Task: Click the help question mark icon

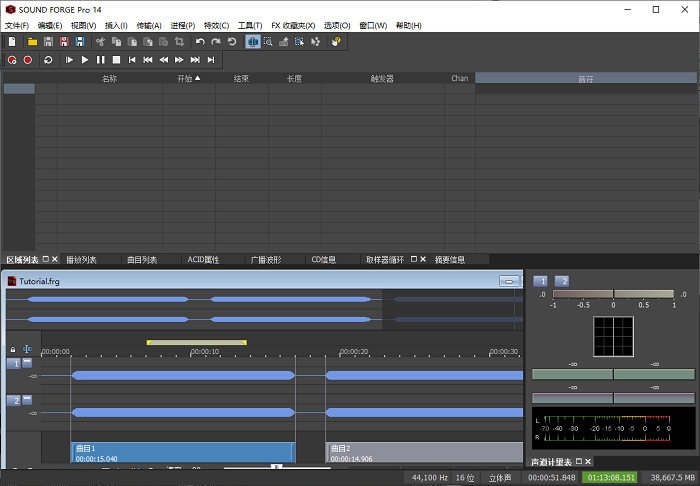Action: click(337, 42)
